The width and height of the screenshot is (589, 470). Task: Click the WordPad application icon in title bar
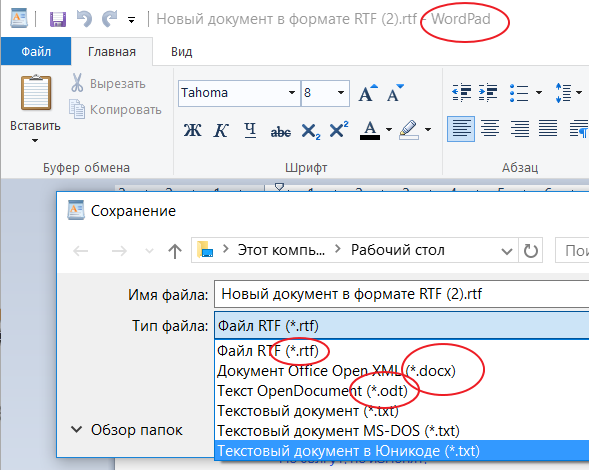[x=19, y=18]
